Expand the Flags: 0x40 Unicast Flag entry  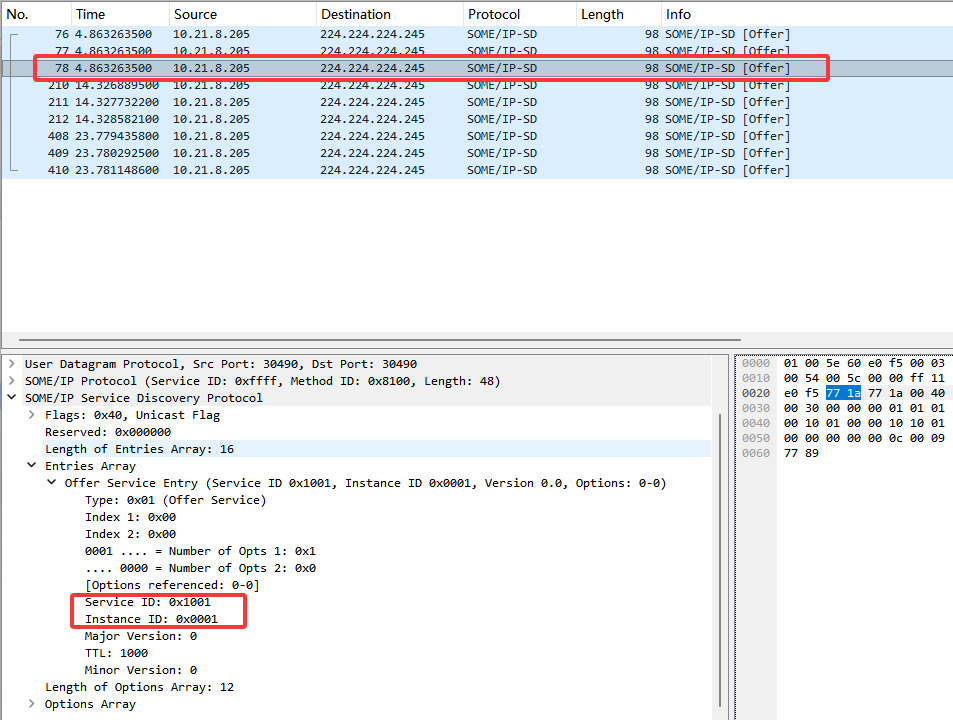click(32, 415)
